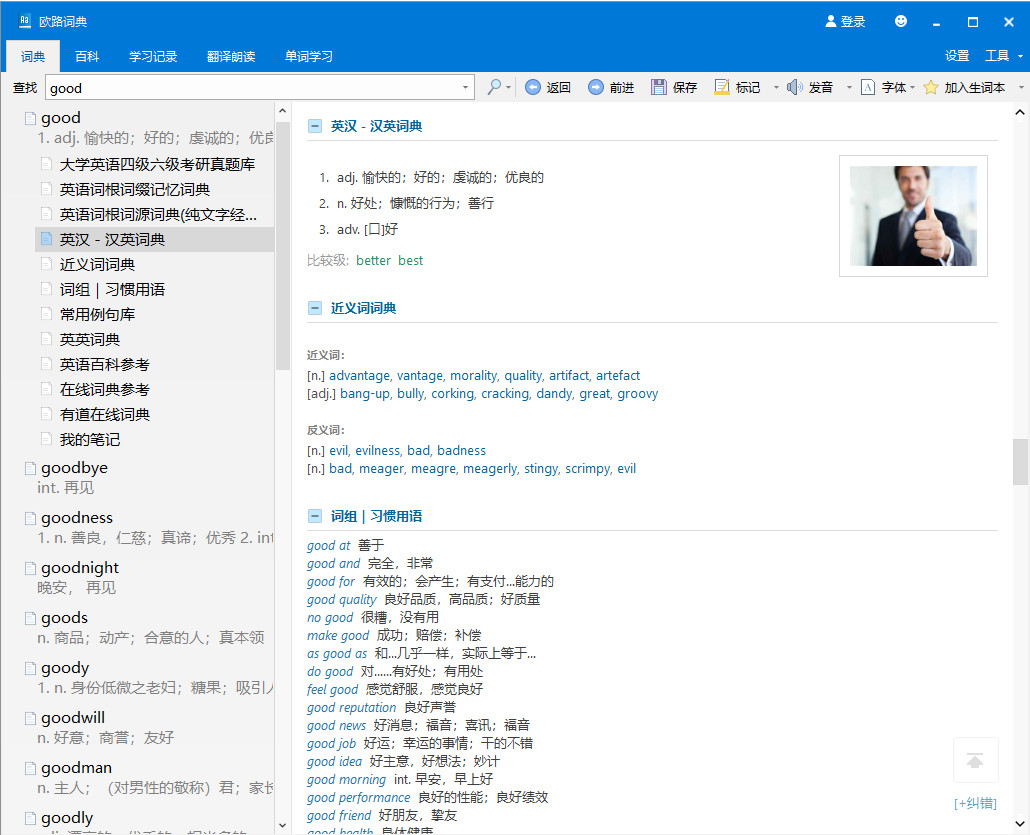
Task: Collapse the 英汉 - 汉英词典 section
Action: pyautogui.click(x=315, y=125)
